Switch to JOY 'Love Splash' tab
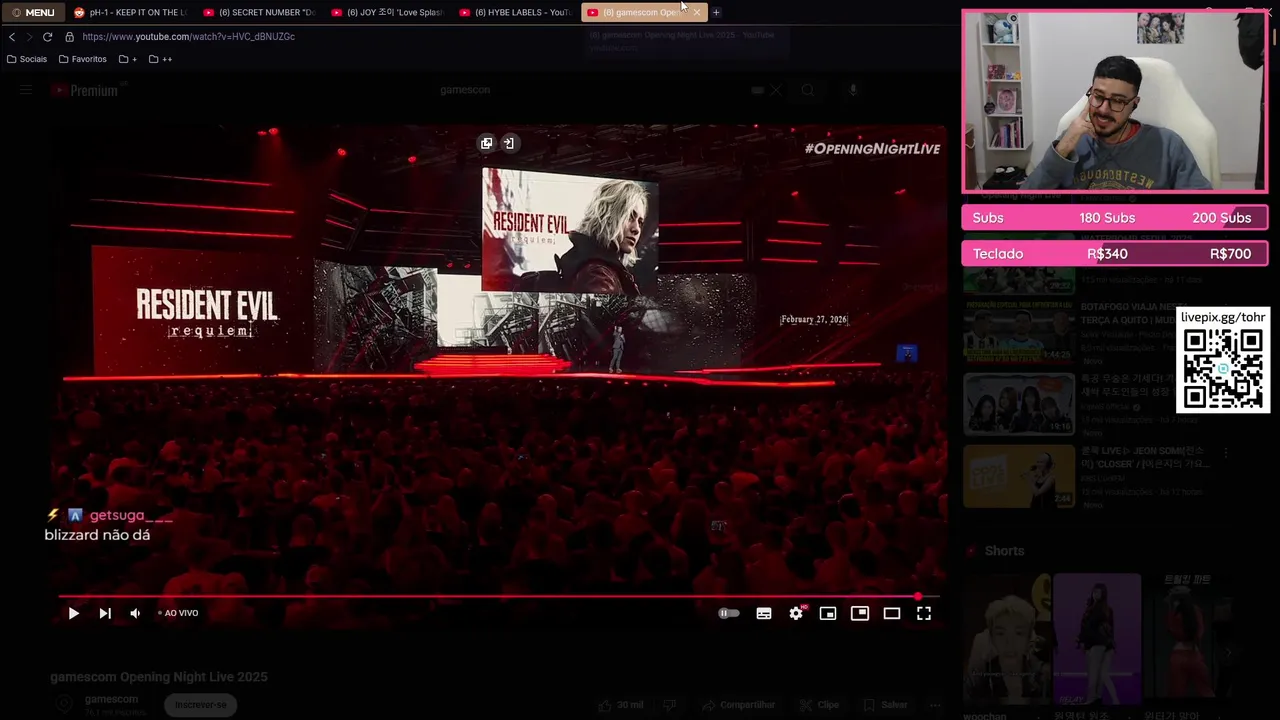 (387, 12)
